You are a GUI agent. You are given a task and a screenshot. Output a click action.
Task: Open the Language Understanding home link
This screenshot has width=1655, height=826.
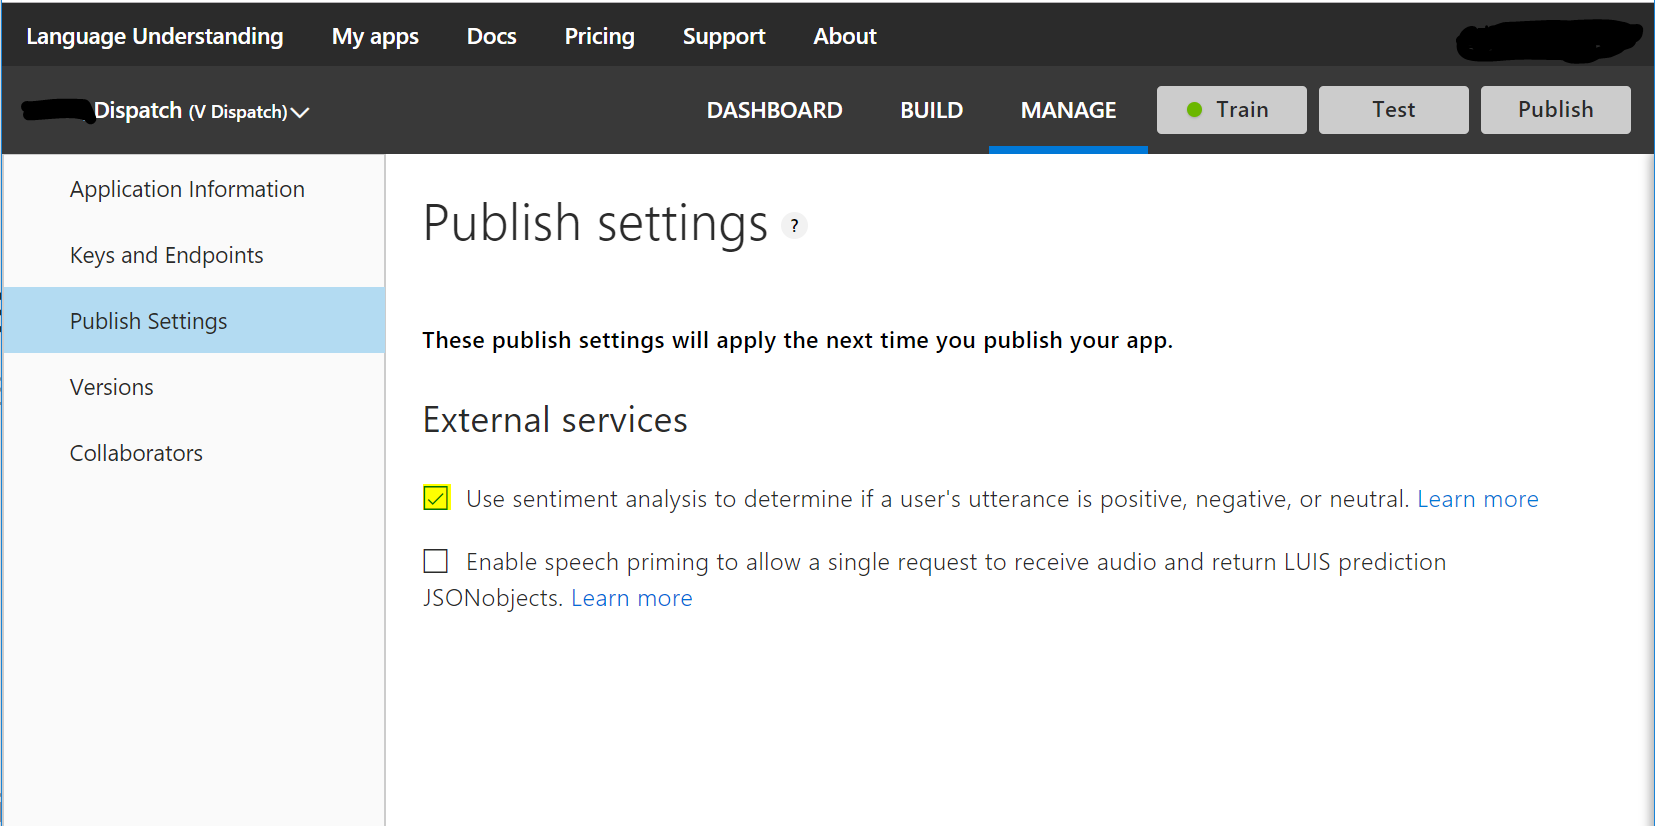click(x=155, y=36)
